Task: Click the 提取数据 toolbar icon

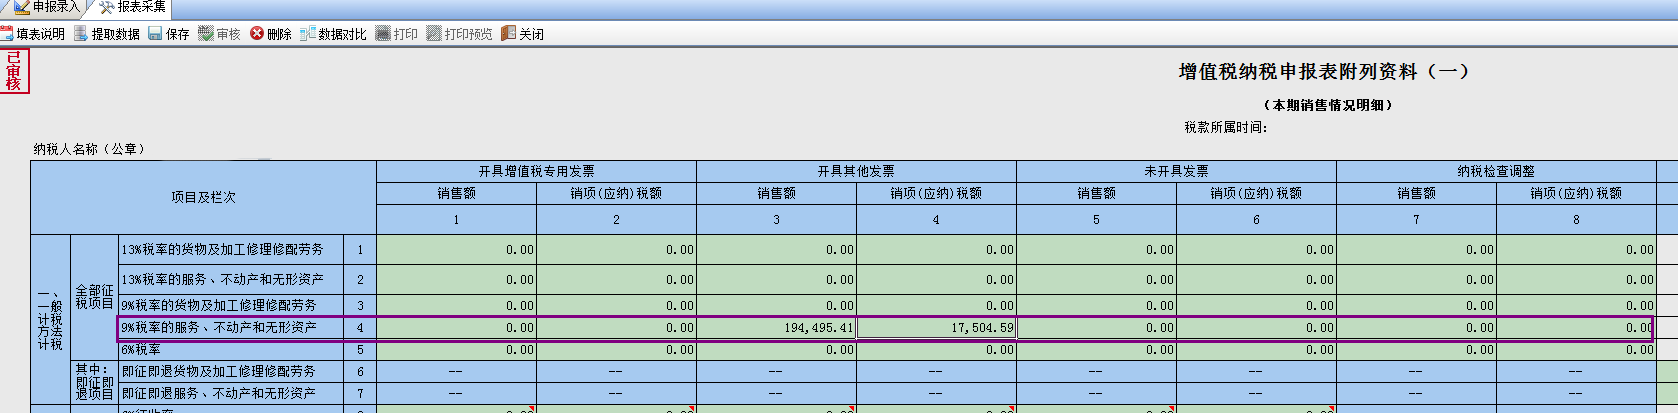Action: [81, 33]
